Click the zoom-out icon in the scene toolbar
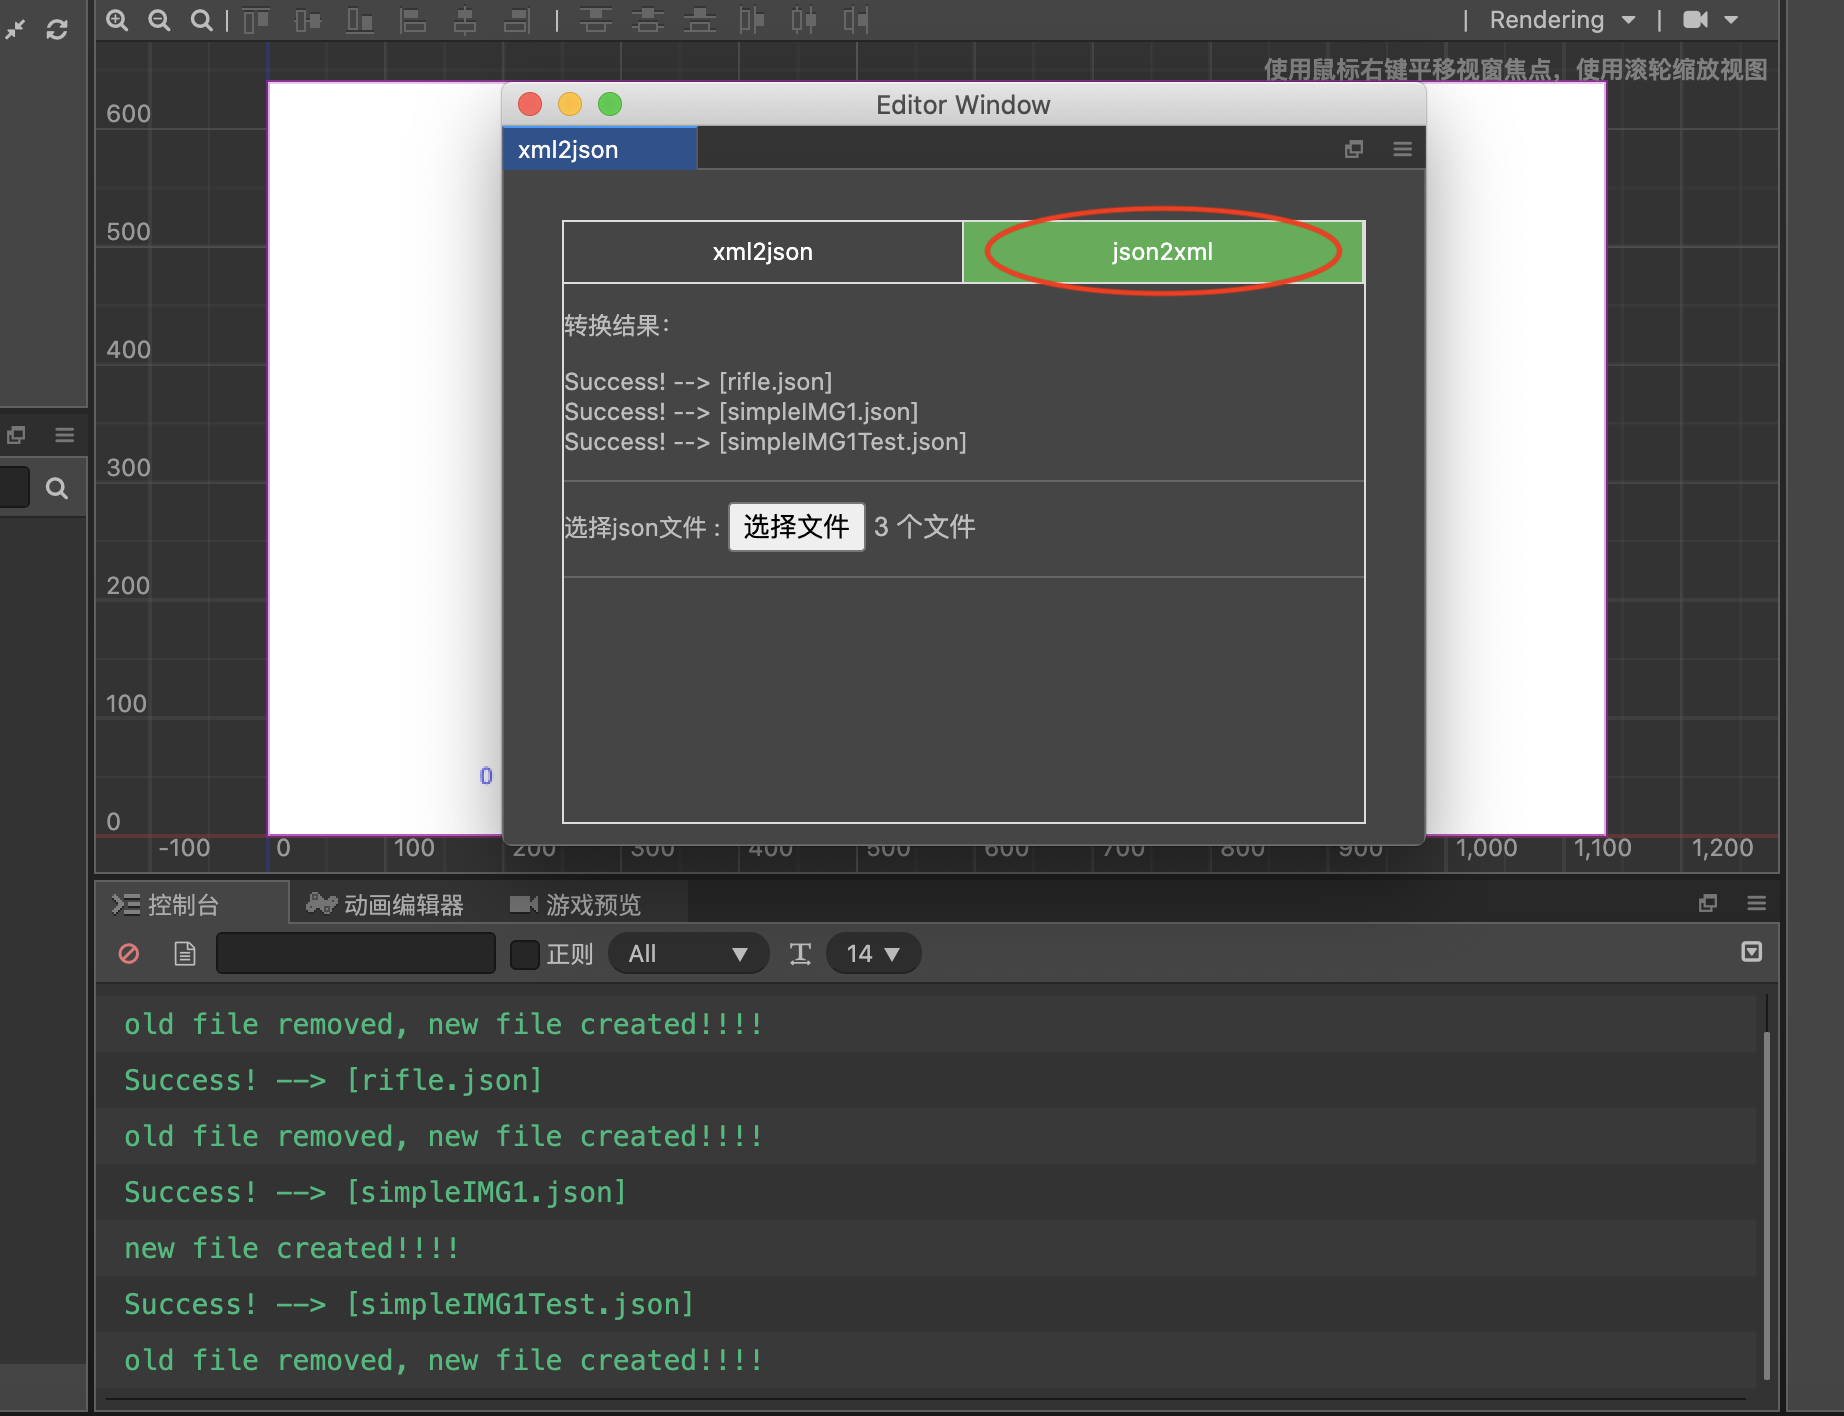This screenshot has height=1416, width=1844. pos(159,20)
